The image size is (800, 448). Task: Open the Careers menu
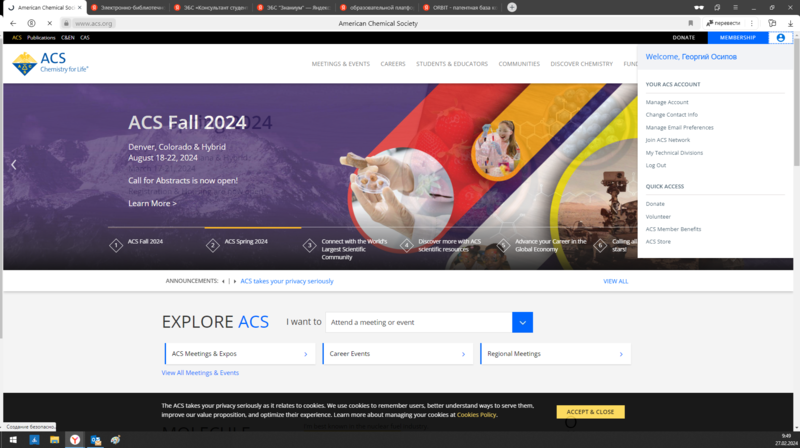tap(393, 64)
